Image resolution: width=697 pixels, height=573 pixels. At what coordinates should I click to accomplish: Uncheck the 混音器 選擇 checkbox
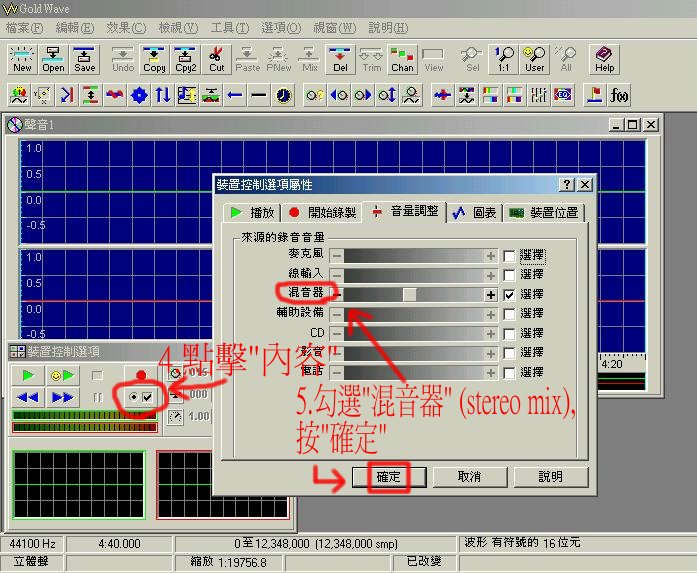[x=510, y=295]
